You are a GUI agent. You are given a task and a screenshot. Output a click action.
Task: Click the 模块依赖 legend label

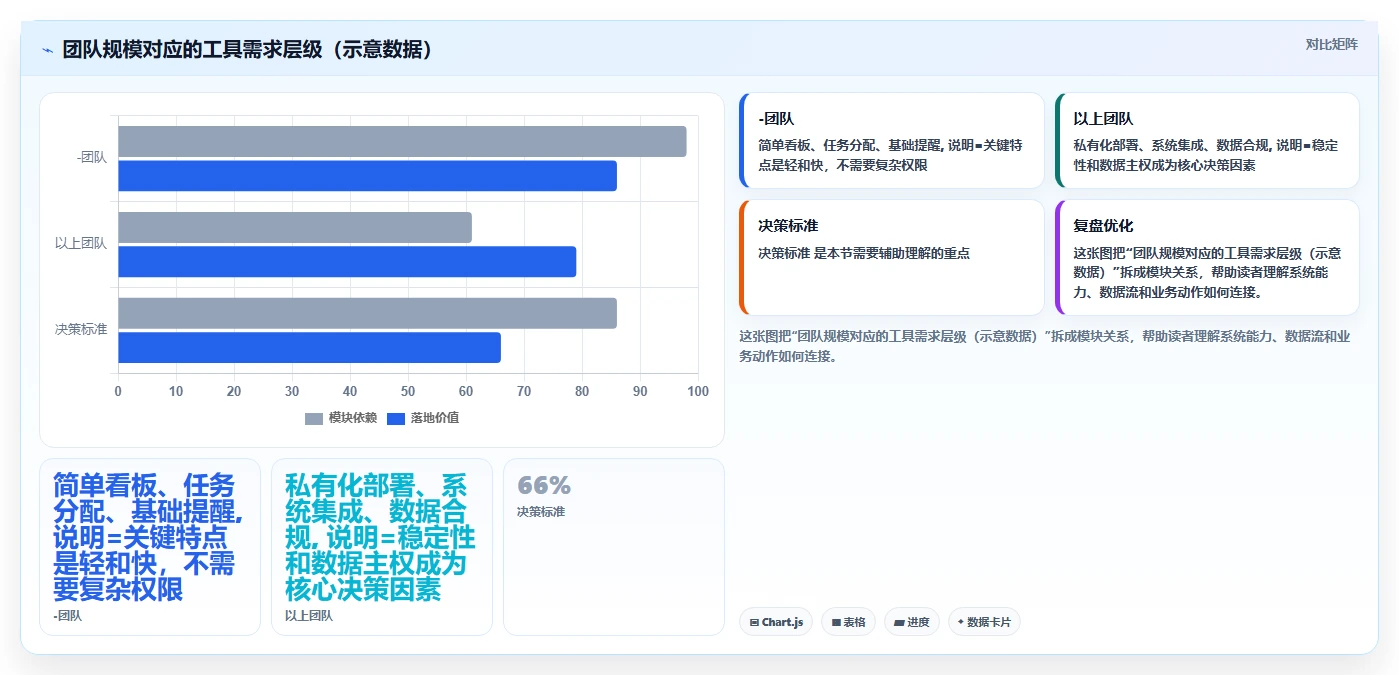[353, 418]
